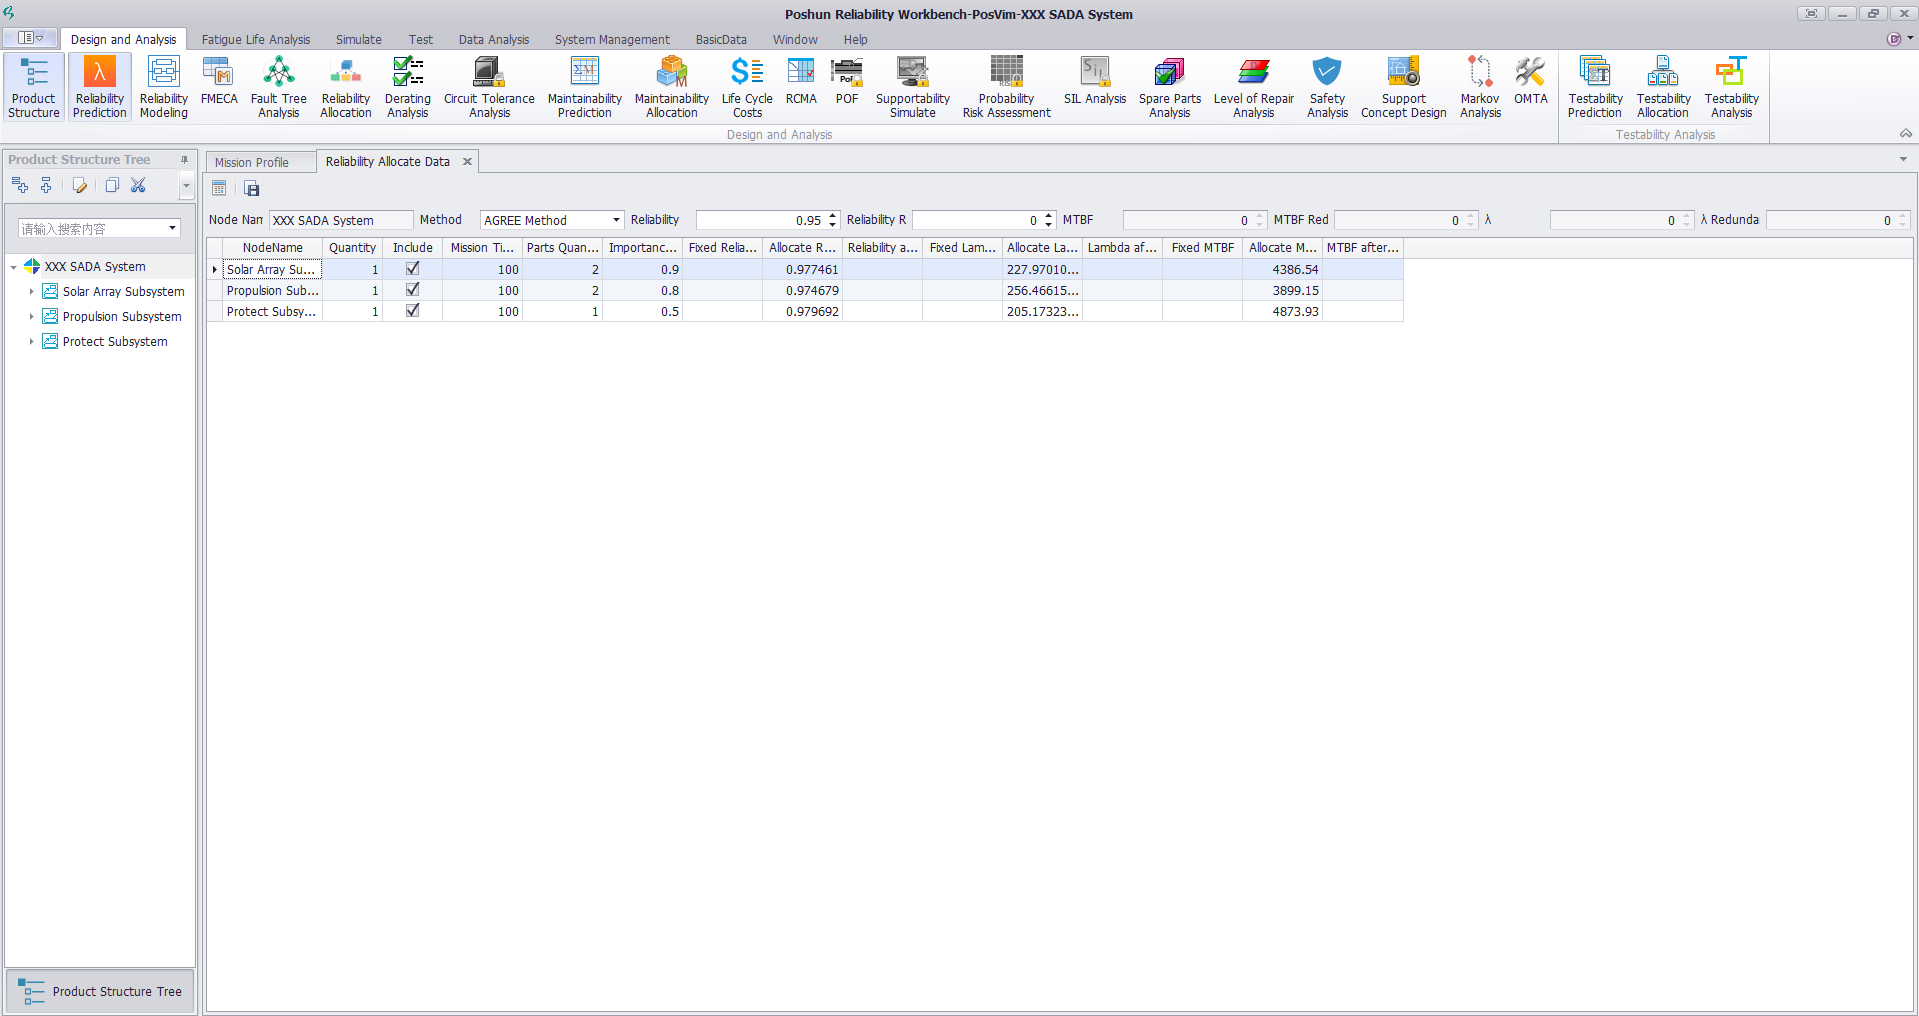Open the AGREE Method dropdown

[616, 220]
